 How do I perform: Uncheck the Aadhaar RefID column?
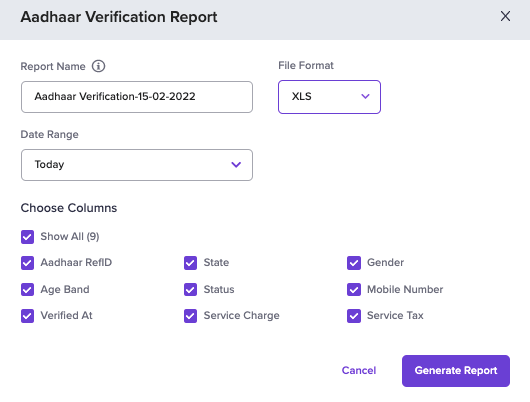pos(27,263)
